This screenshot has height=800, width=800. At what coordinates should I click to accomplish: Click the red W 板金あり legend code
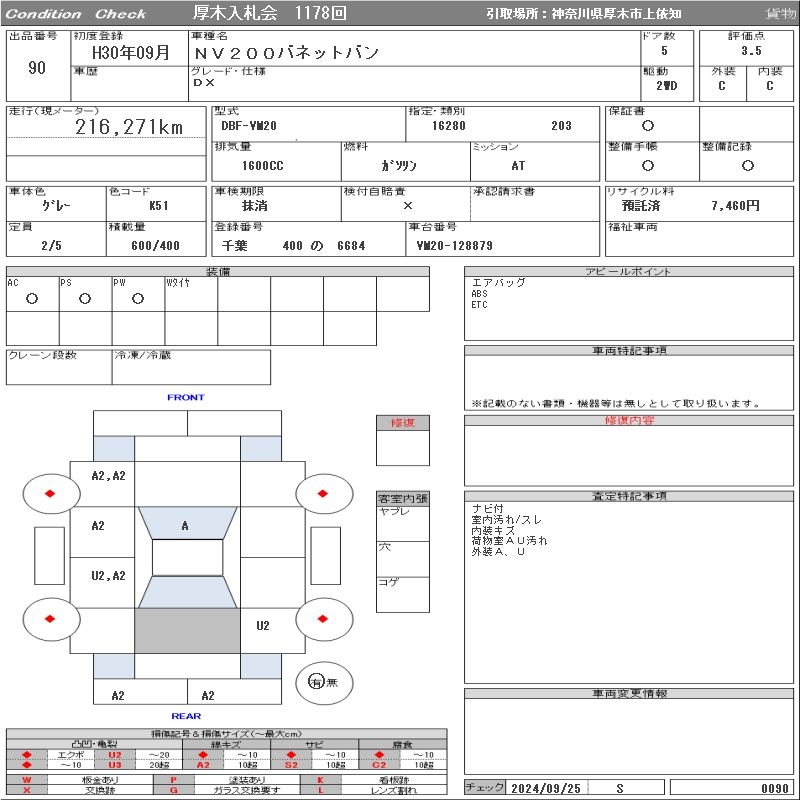tap(27, 780)
